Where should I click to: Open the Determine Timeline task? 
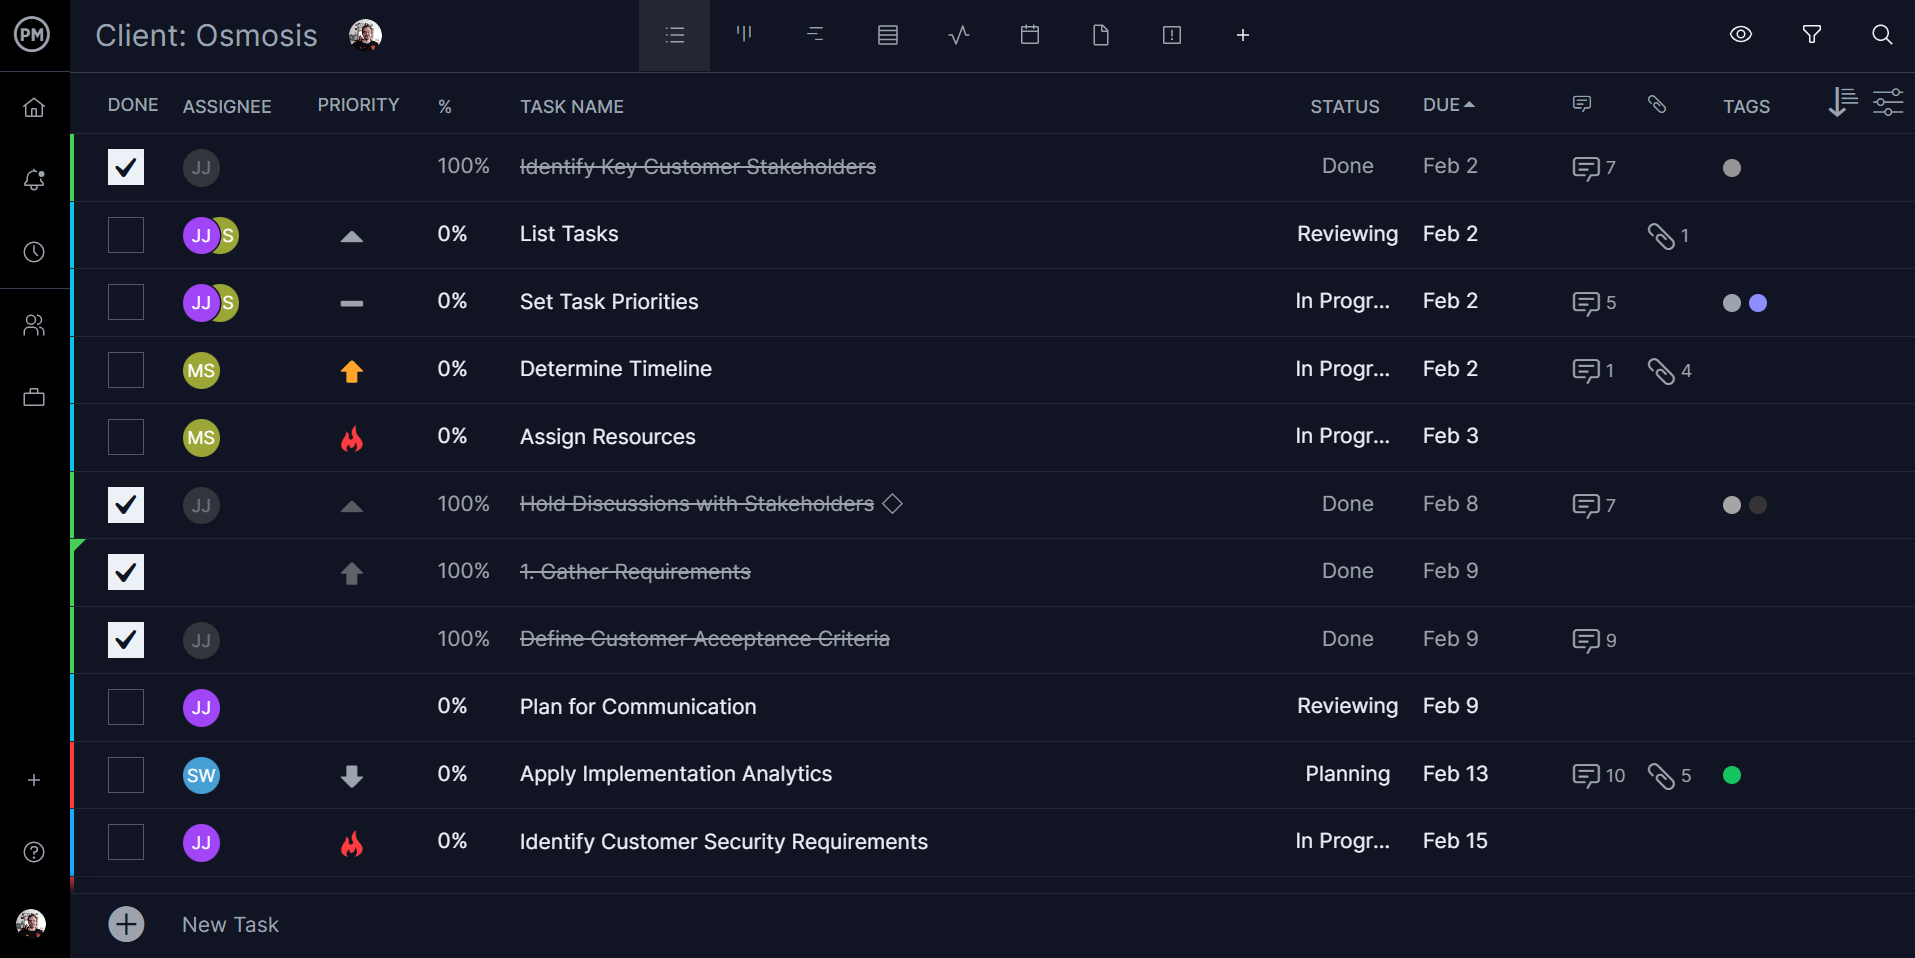tap(615, 369)
